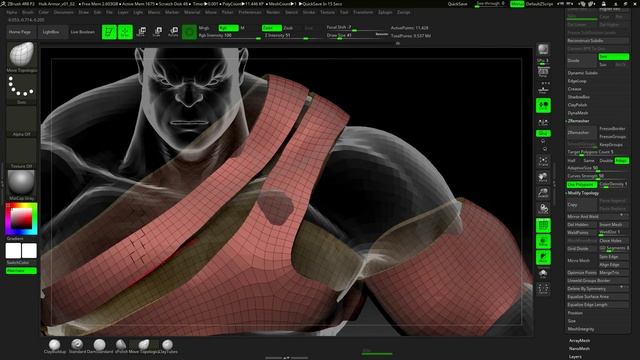
Task: Select the ClayBuildup brush on bottom shelf
Action: coord(54,346)
